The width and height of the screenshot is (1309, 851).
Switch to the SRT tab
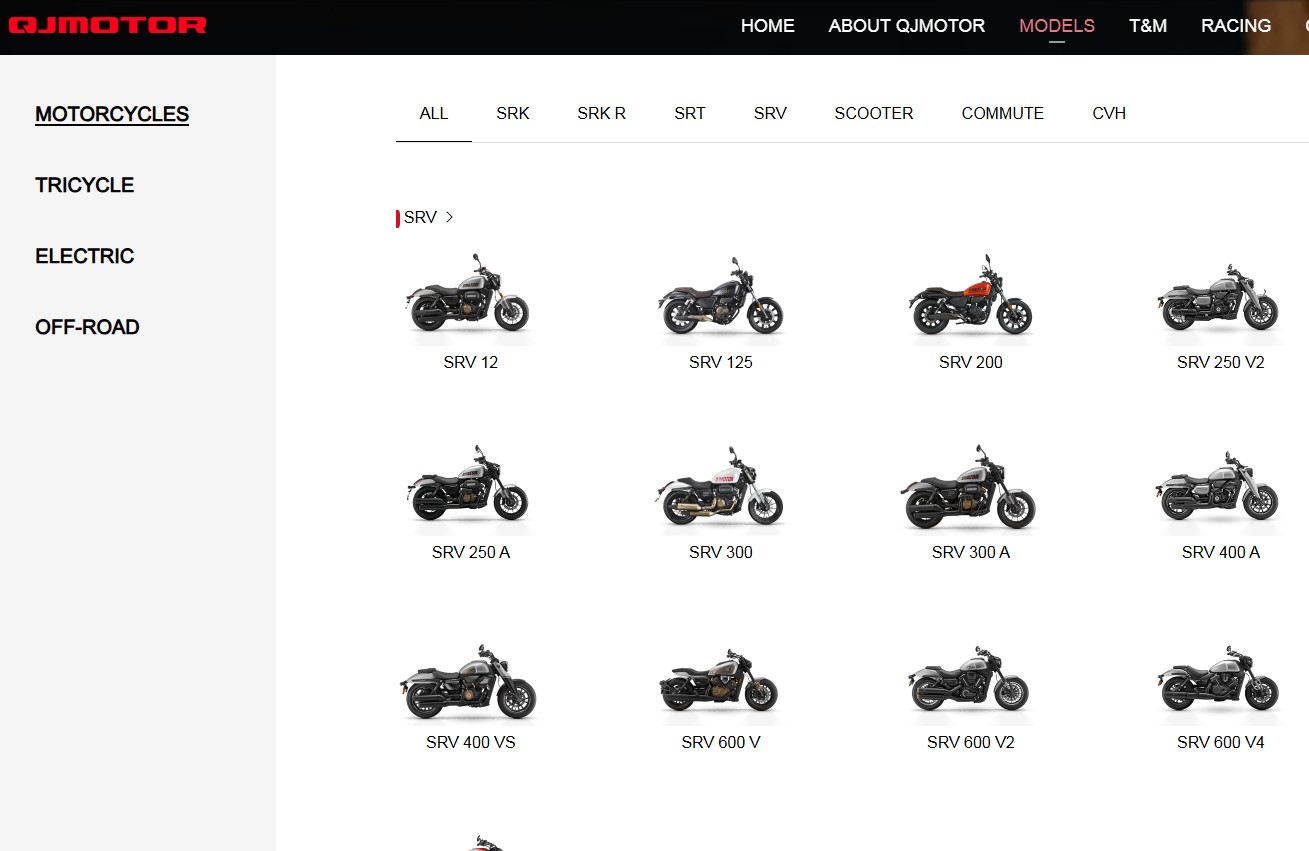point(690,113)
